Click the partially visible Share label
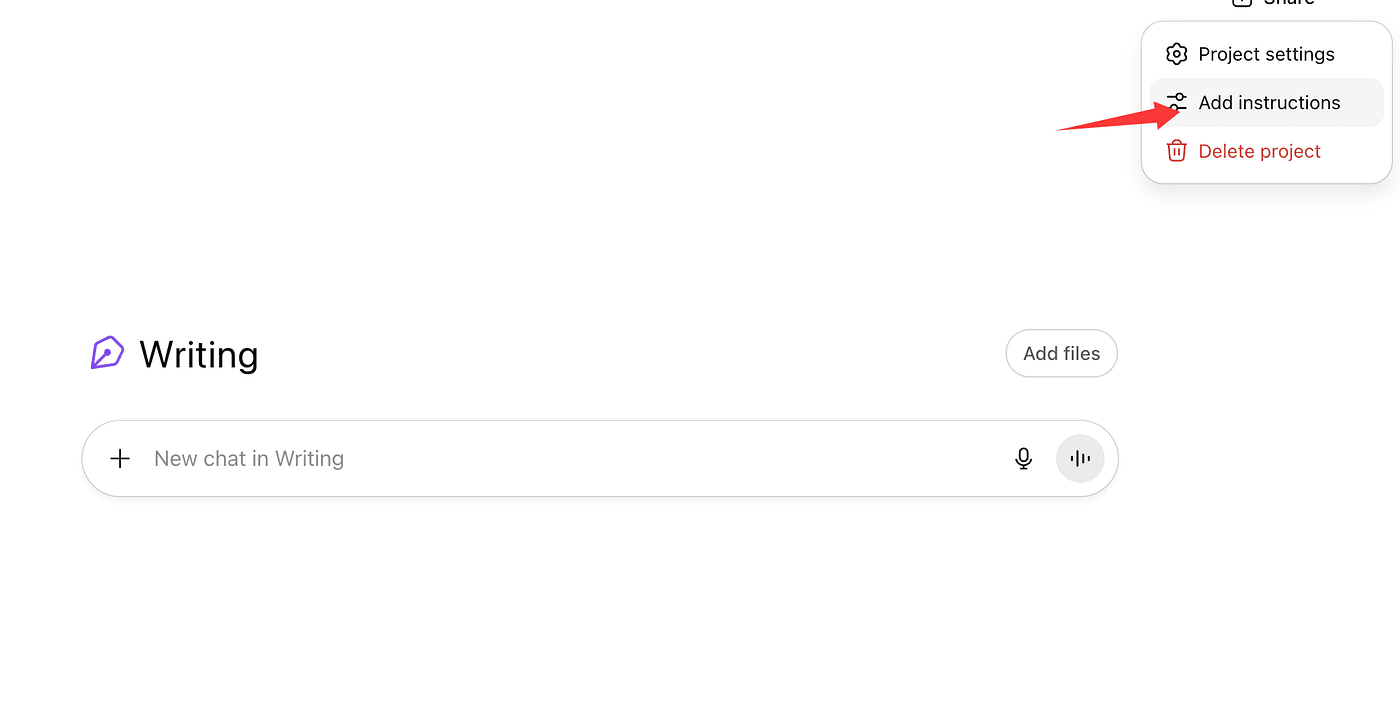Screen dimensions: 1400x716 tap(1289, 3)
